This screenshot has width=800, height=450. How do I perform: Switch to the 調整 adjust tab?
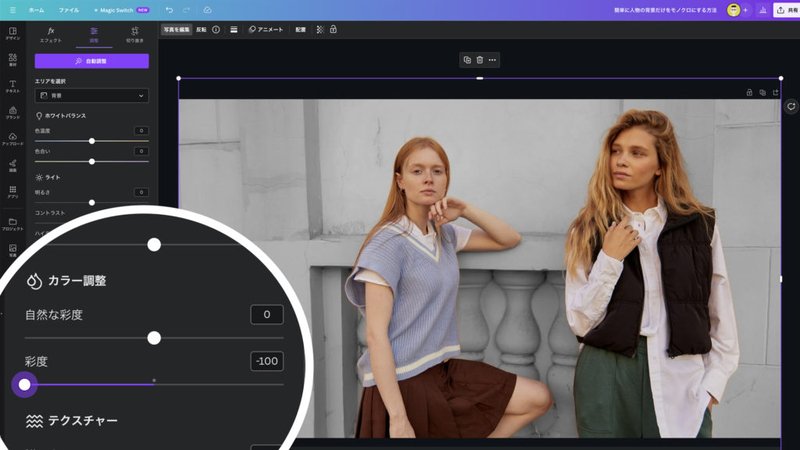coord(94,35)
